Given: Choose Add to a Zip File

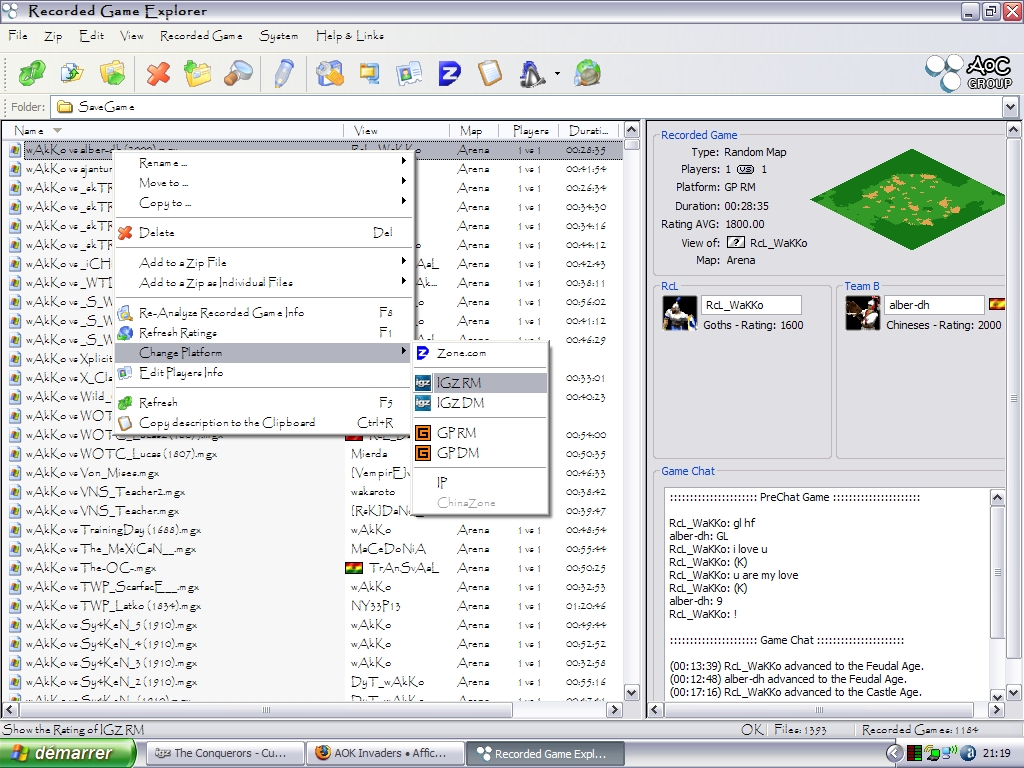Looking at the screenshot, I should point(264,263).
